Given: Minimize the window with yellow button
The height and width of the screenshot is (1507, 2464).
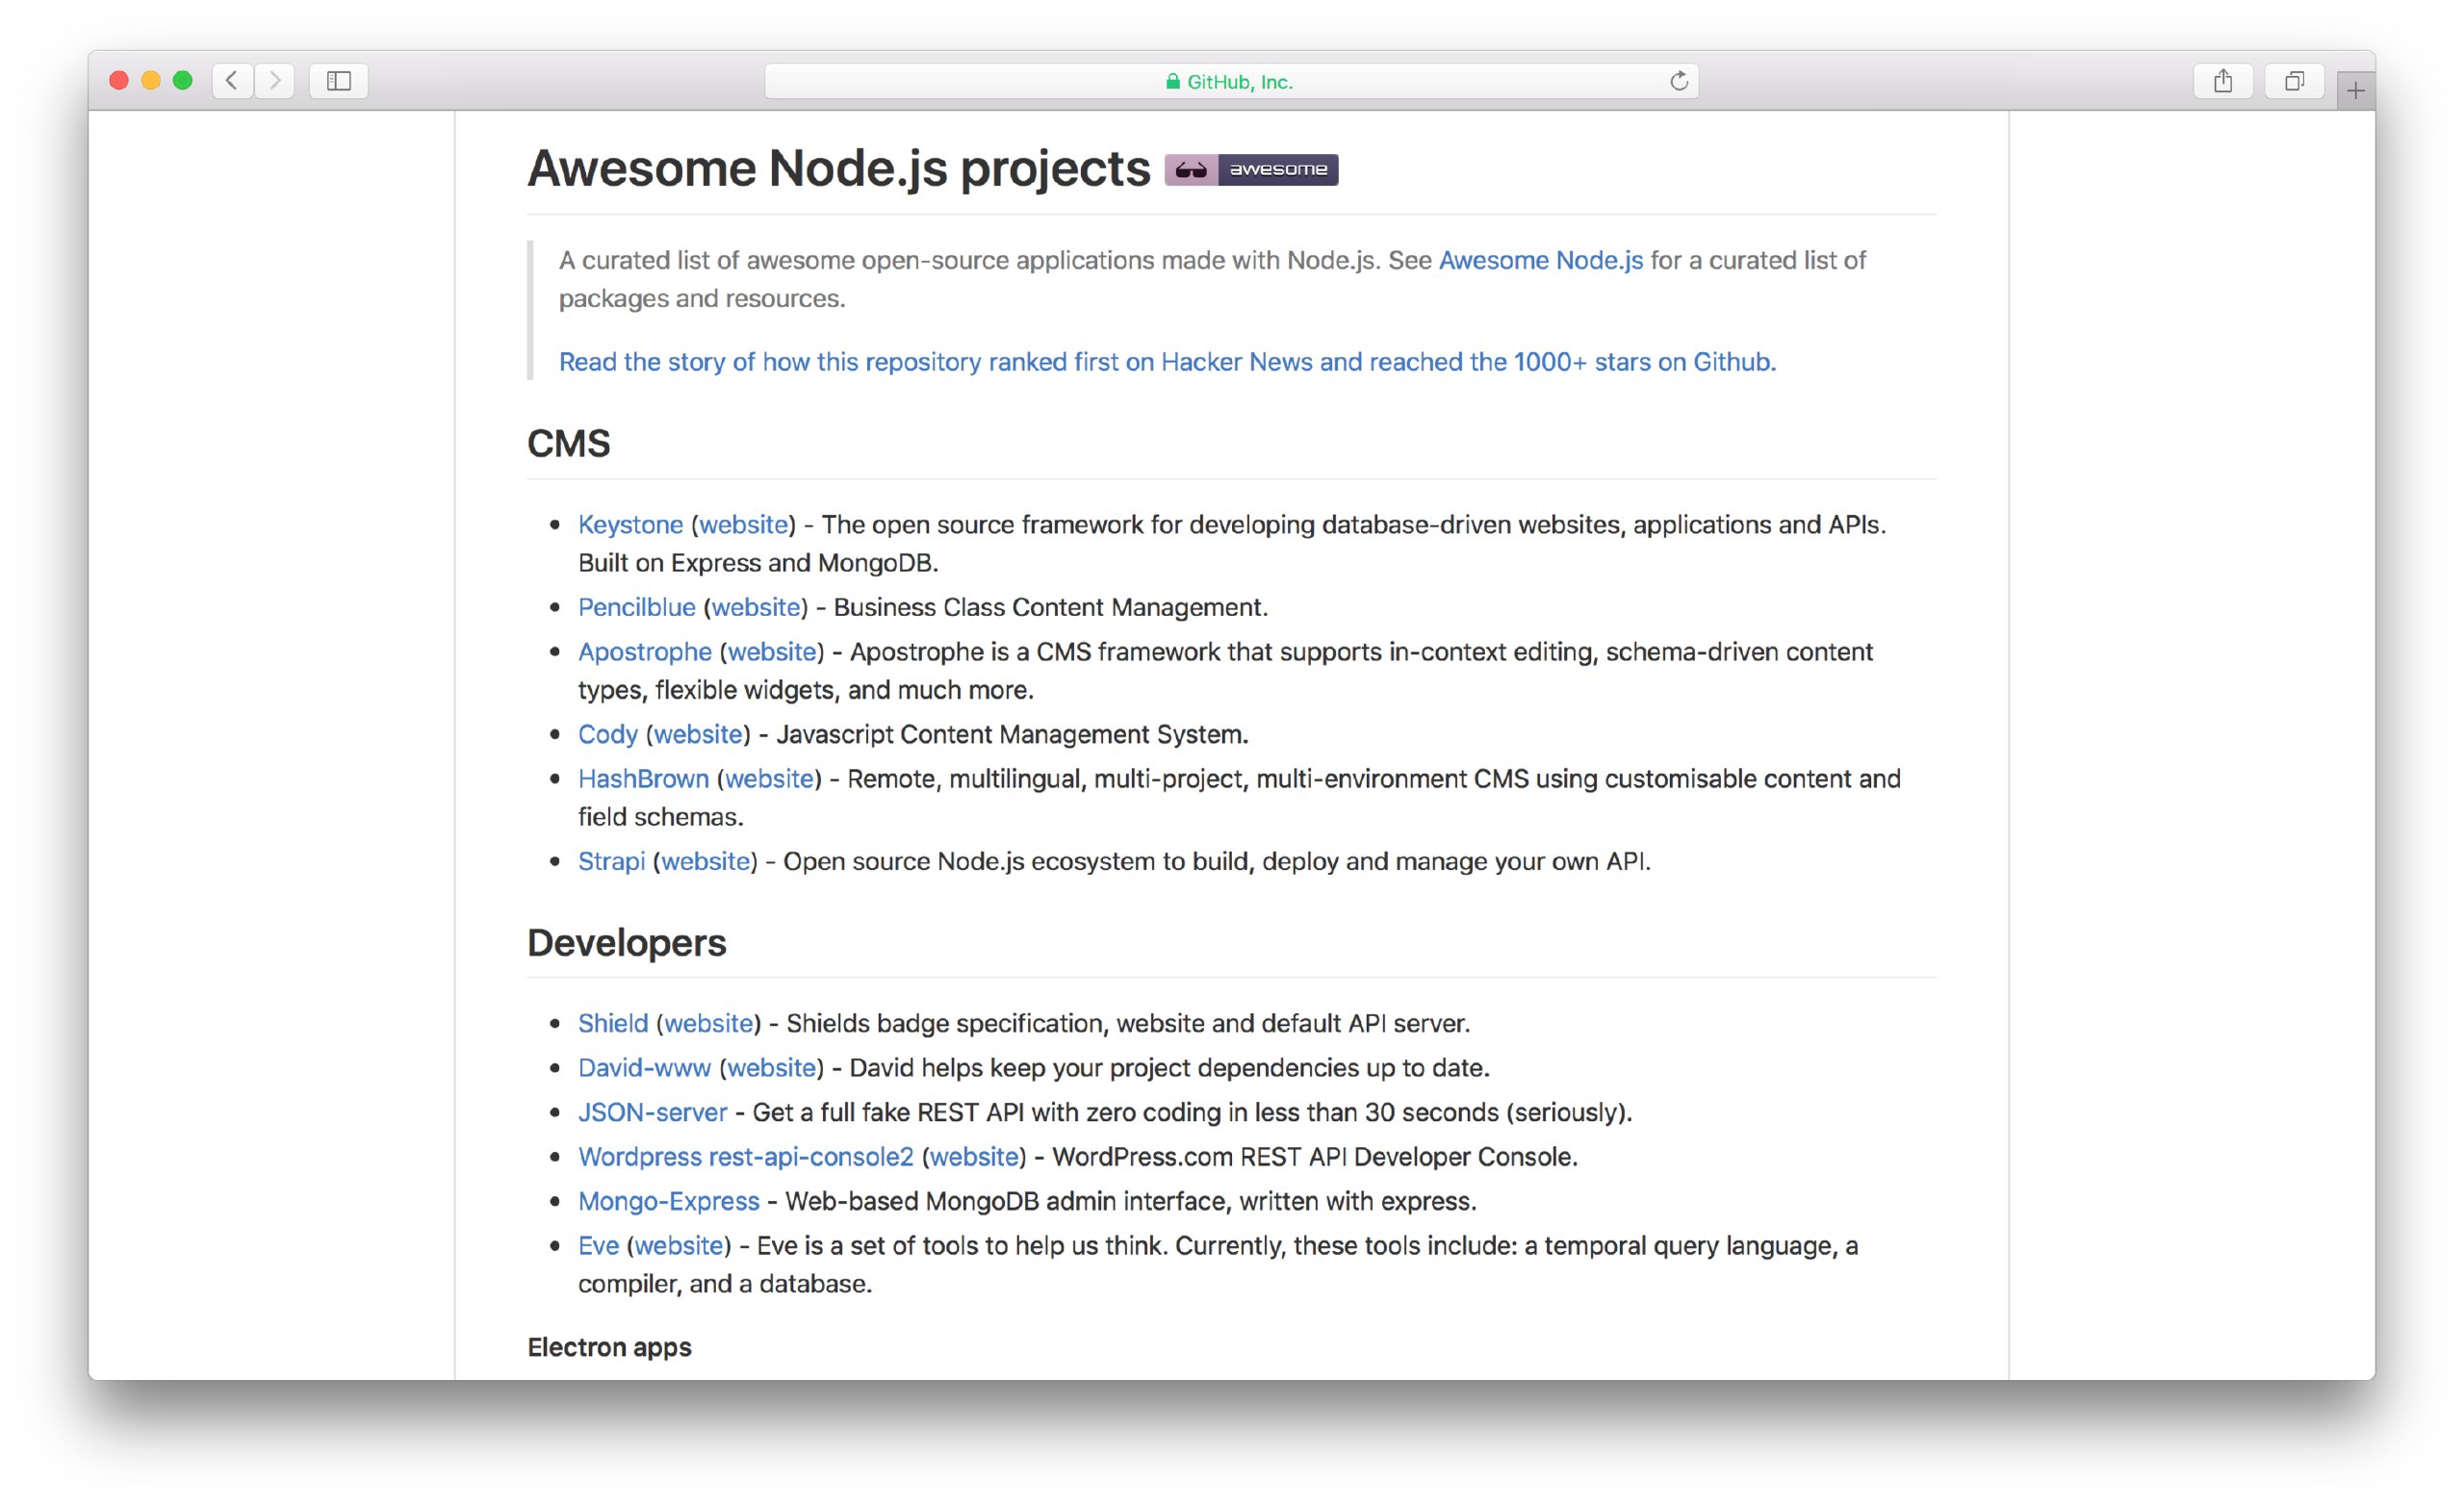Looking at the screenshot, I should (x=151, y=80).
